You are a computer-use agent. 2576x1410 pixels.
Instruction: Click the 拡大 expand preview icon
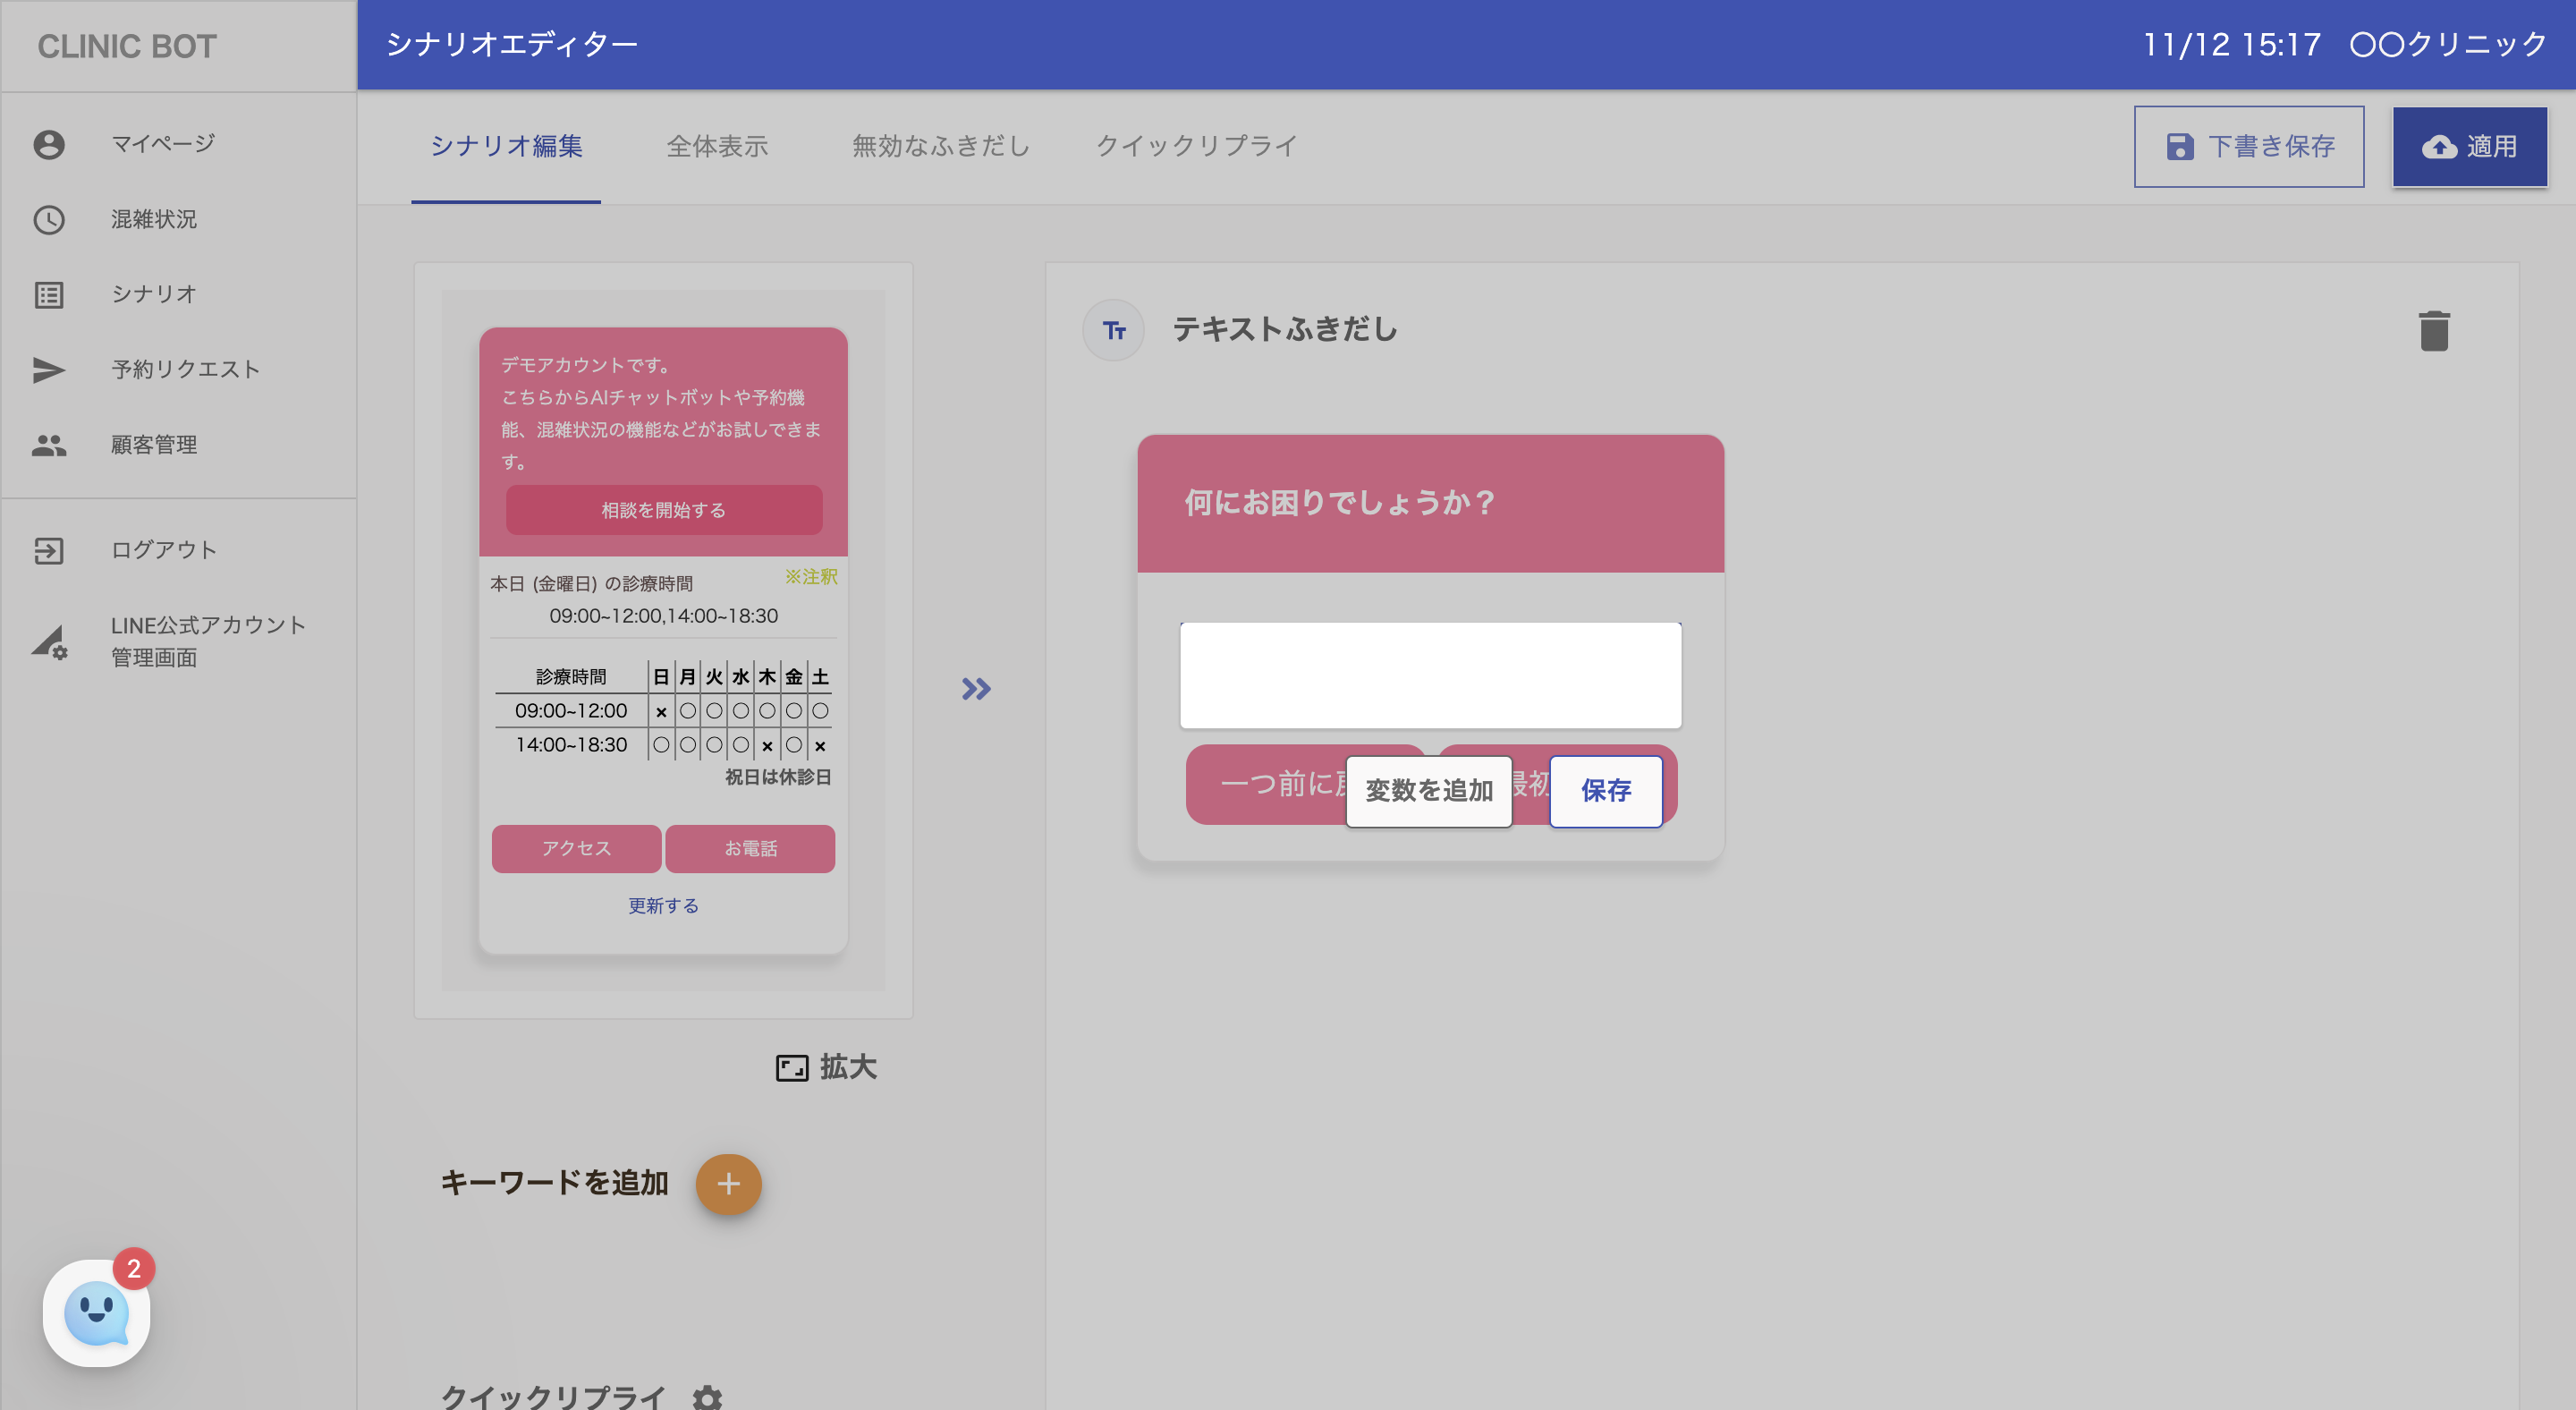792,1067
